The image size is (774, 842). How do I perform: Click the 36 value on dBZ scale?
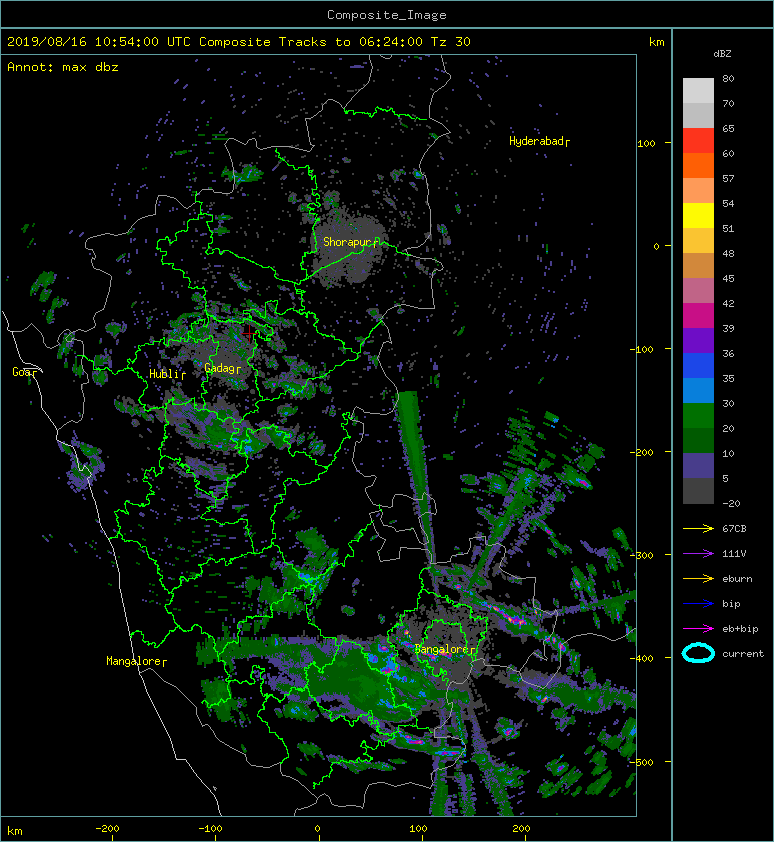coord(728,353)
